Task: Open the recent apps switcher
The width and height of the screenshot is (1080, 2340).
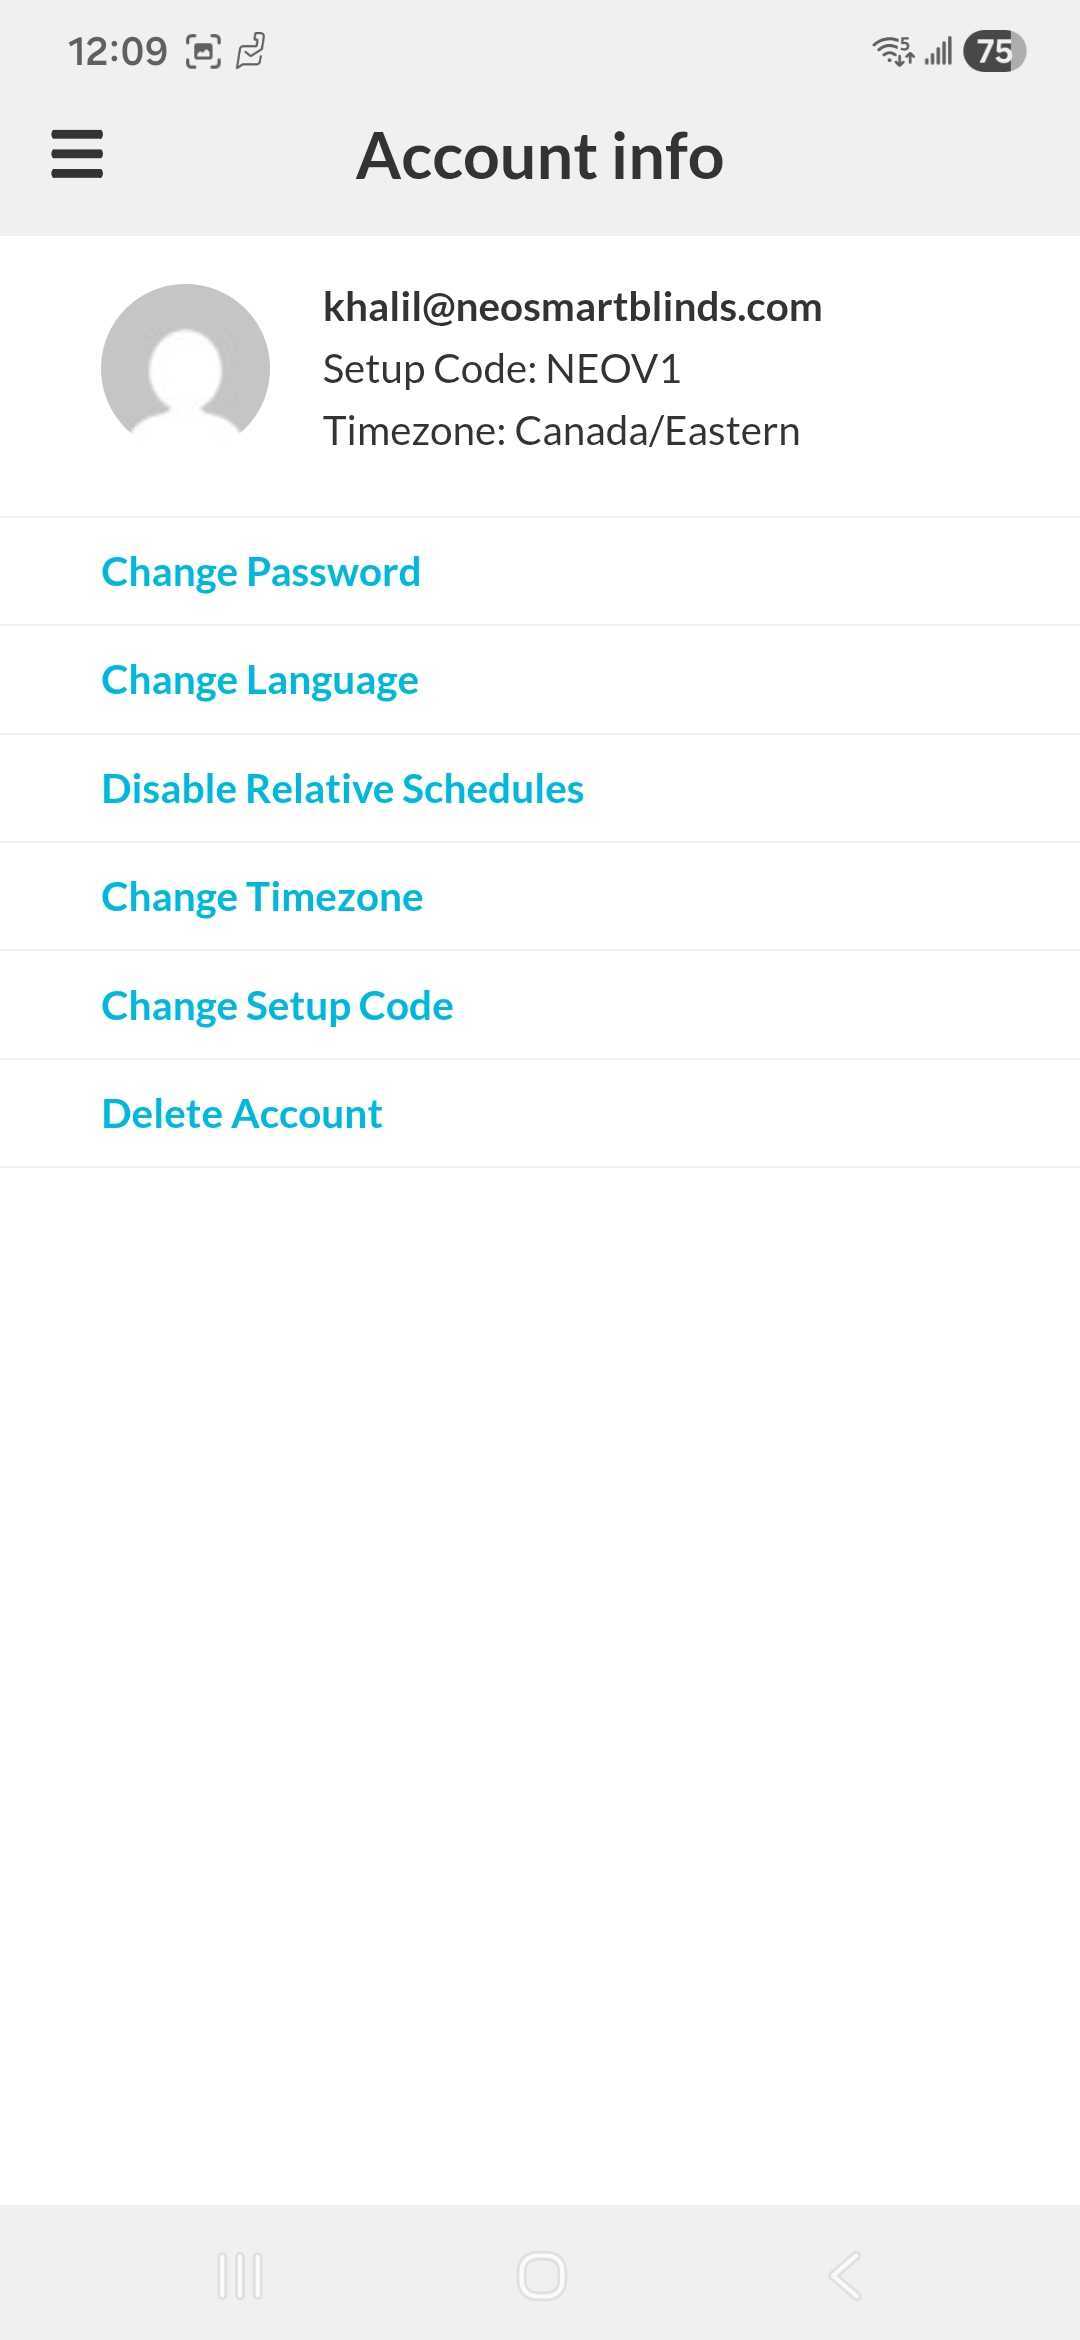Action: (x=240, y=2276)
